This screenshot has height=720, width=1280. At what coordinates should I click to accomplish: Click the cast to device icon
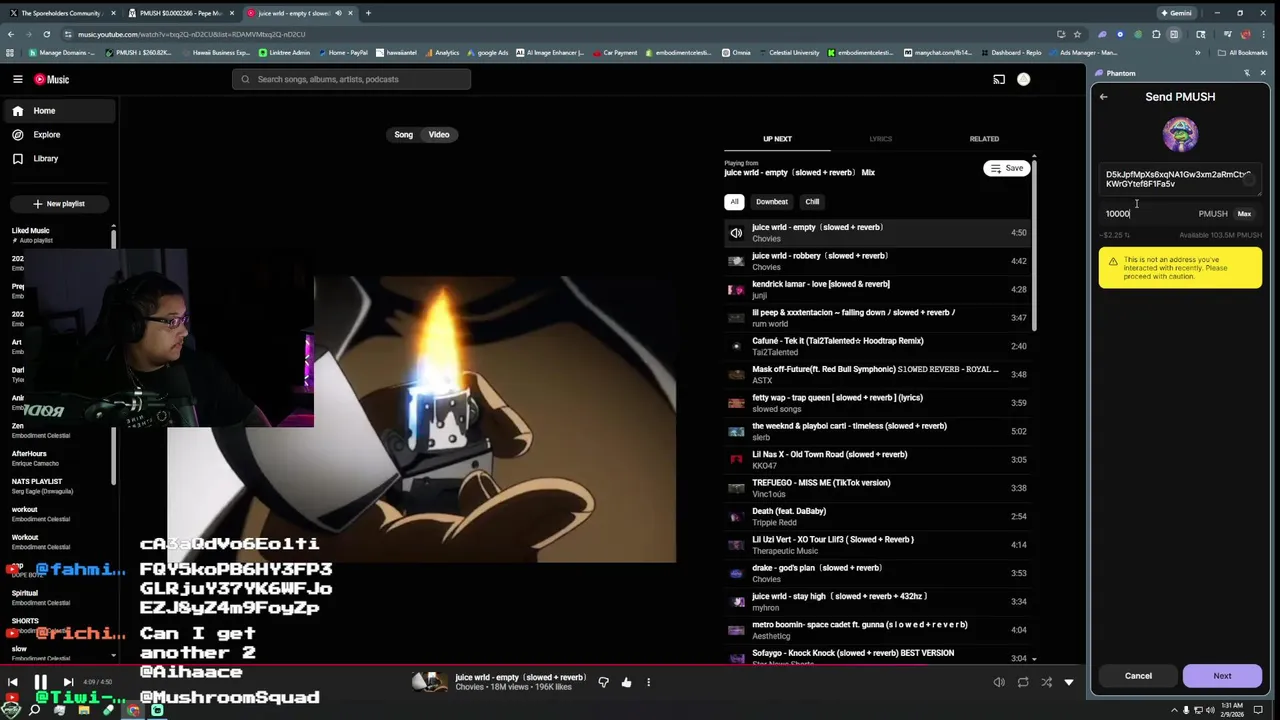coord(998,79)
